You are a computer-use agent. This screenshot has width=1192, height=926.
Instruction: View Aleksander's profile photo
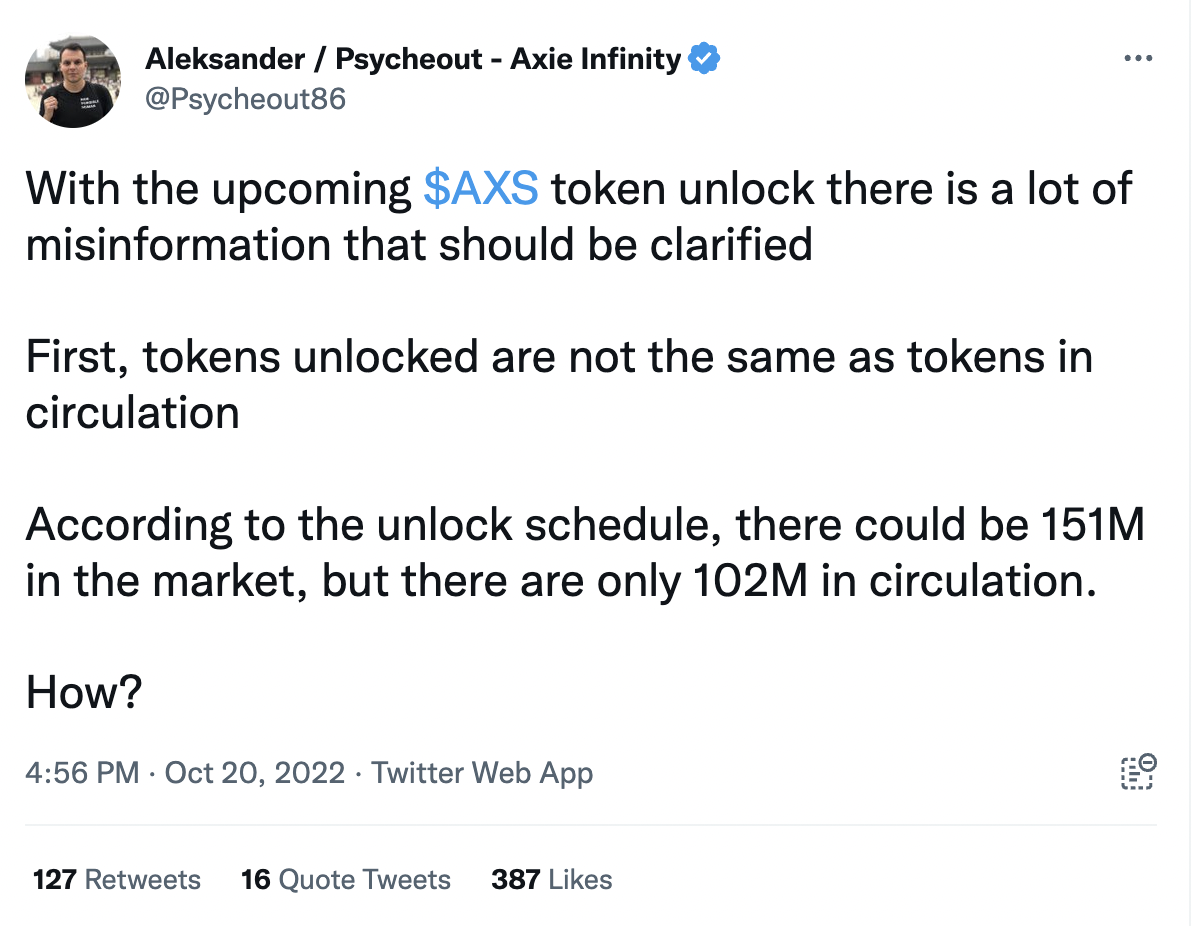(x=73, y=81)
